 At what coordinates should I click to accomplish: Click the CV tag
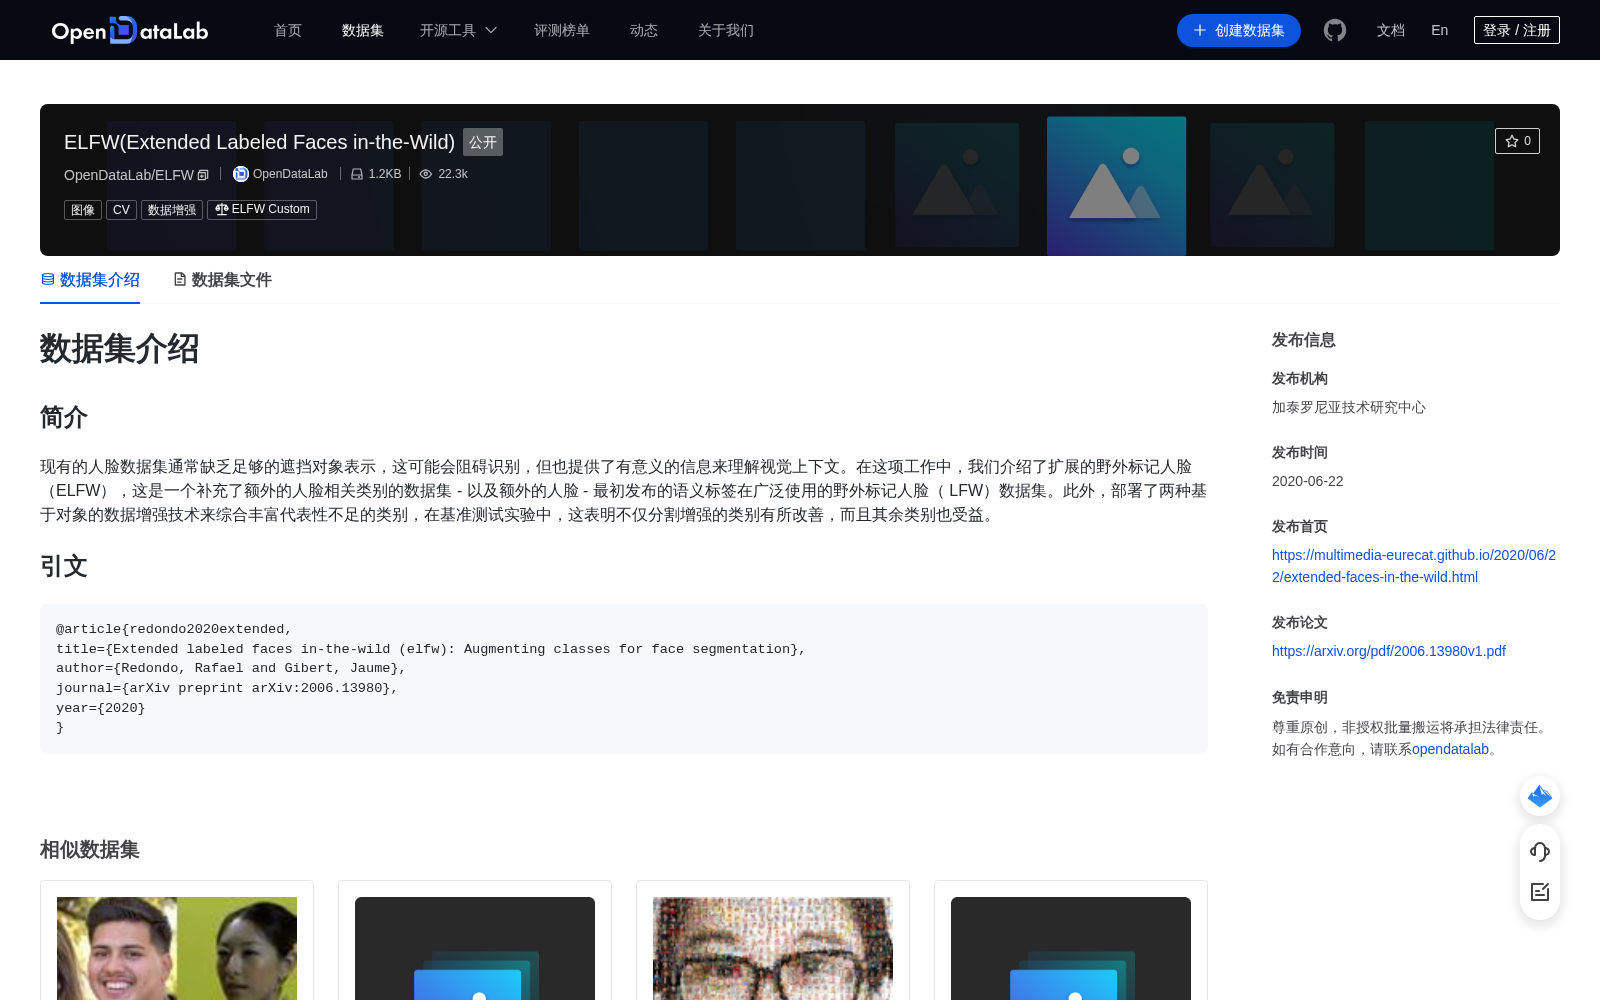point(121,210)
